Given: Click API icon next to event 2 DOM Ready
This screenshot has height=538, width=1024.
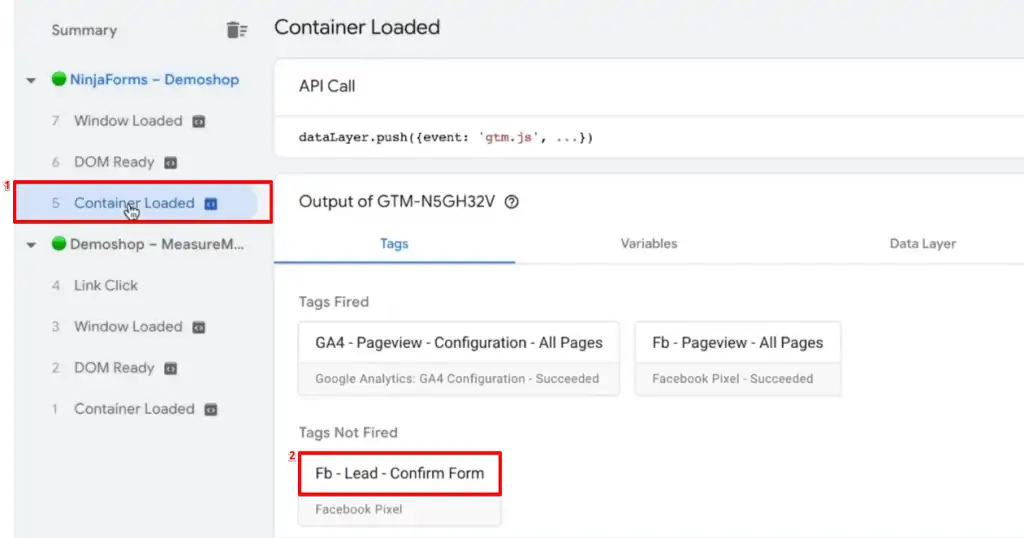Looking at the screenshot, I should coord(170,368).
